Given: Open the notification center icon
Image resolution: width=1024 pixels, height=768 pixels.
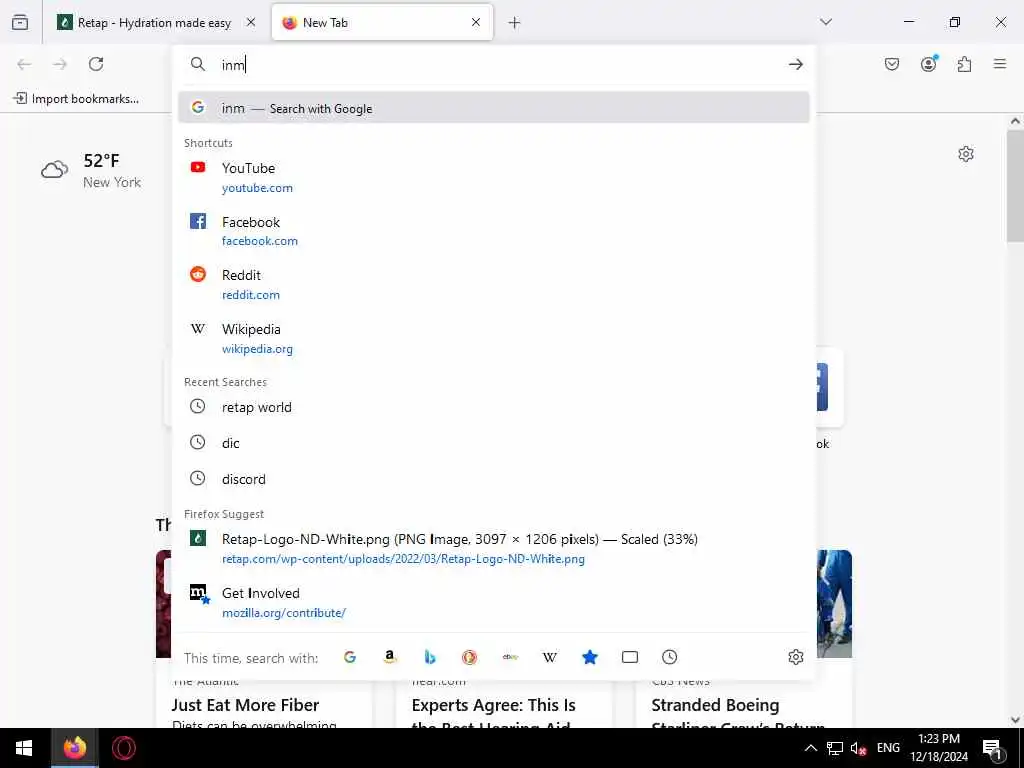Looking at the screenshot, I should click(992, 748).
